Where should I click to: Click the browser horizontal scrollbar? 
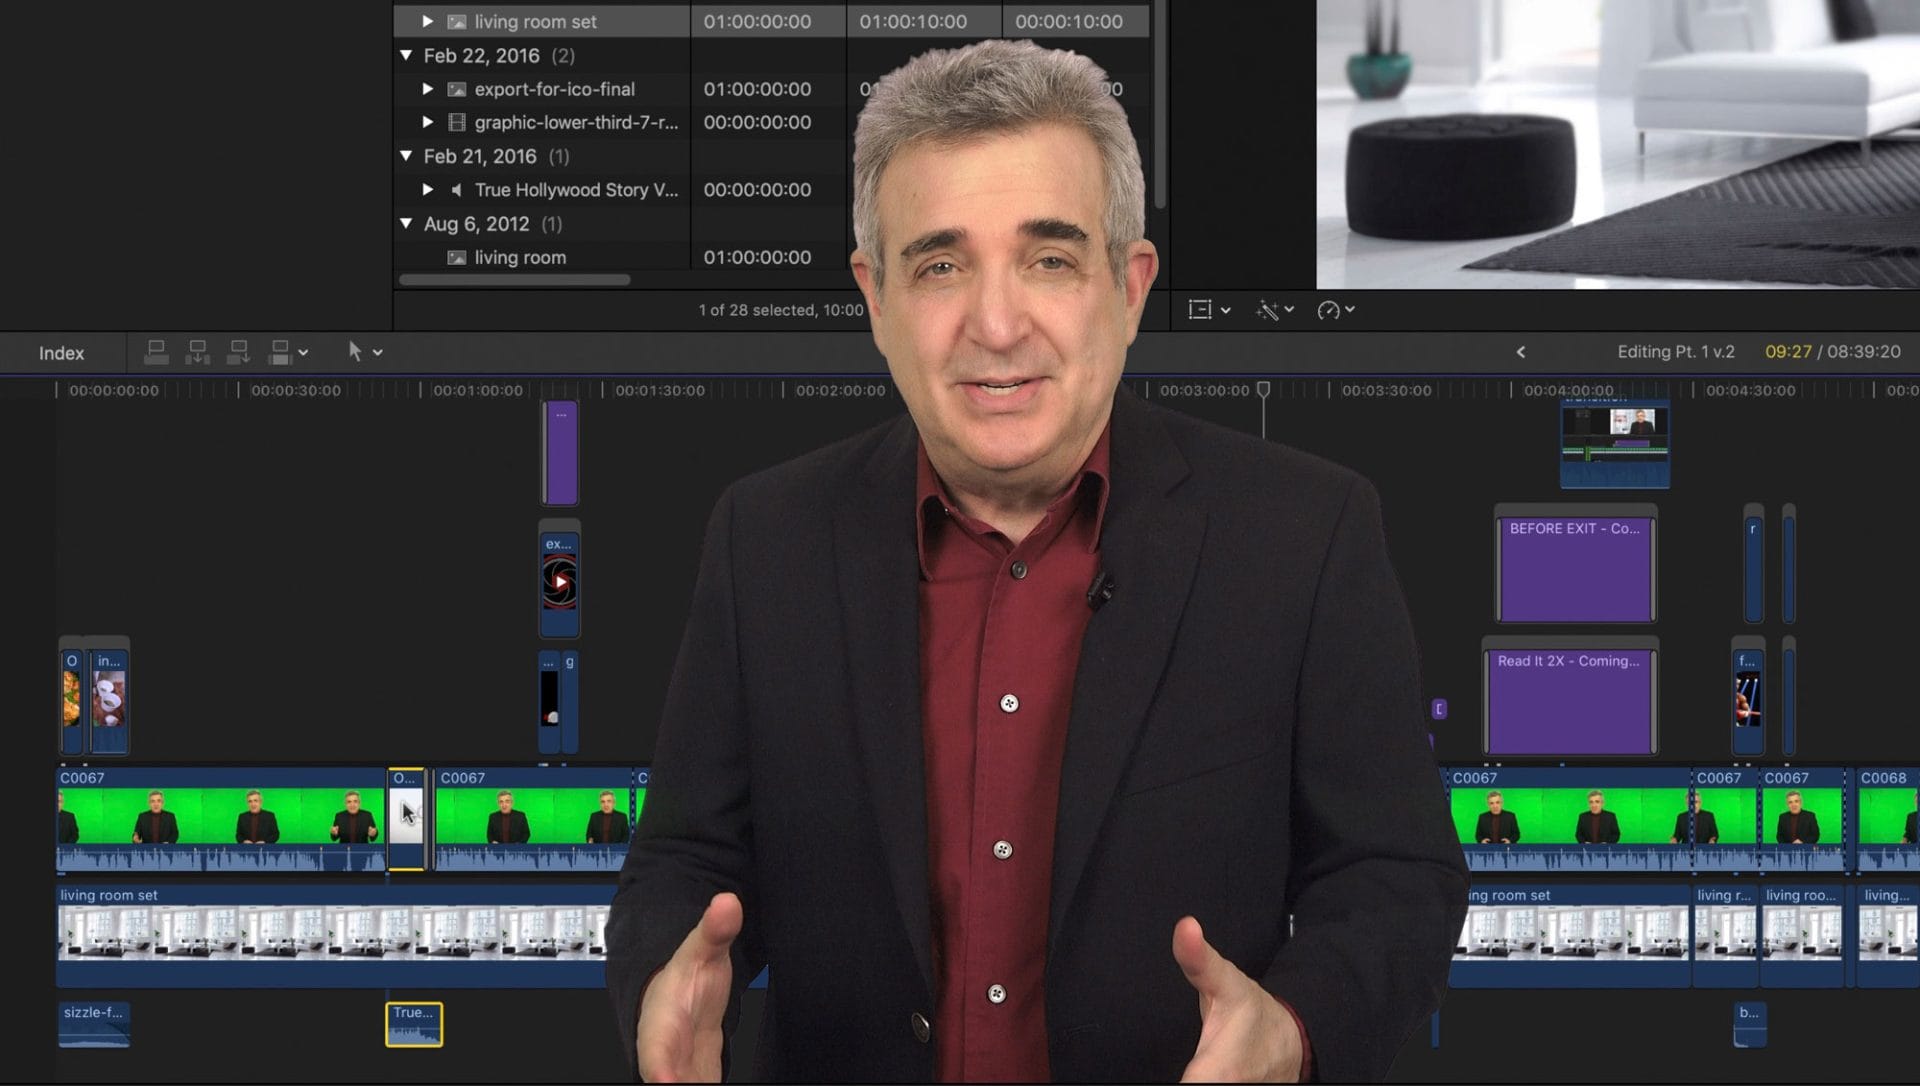514,280
